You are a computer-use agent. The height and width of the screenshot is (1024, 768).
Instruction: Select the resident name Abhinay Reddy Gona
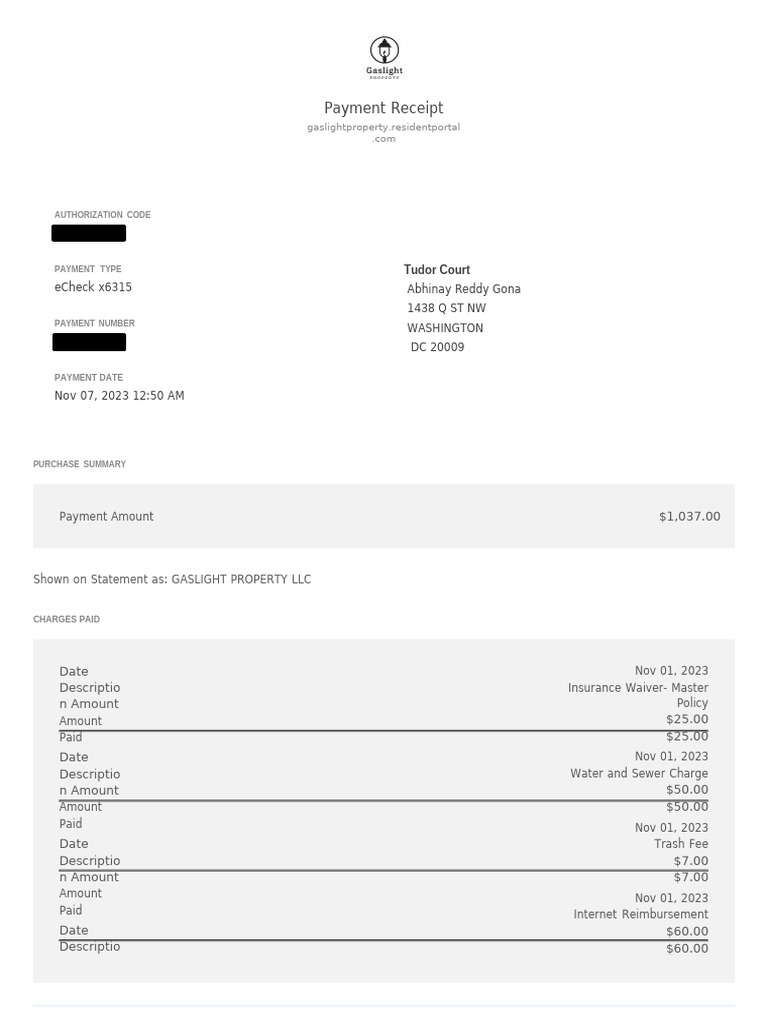pos(464,289)
